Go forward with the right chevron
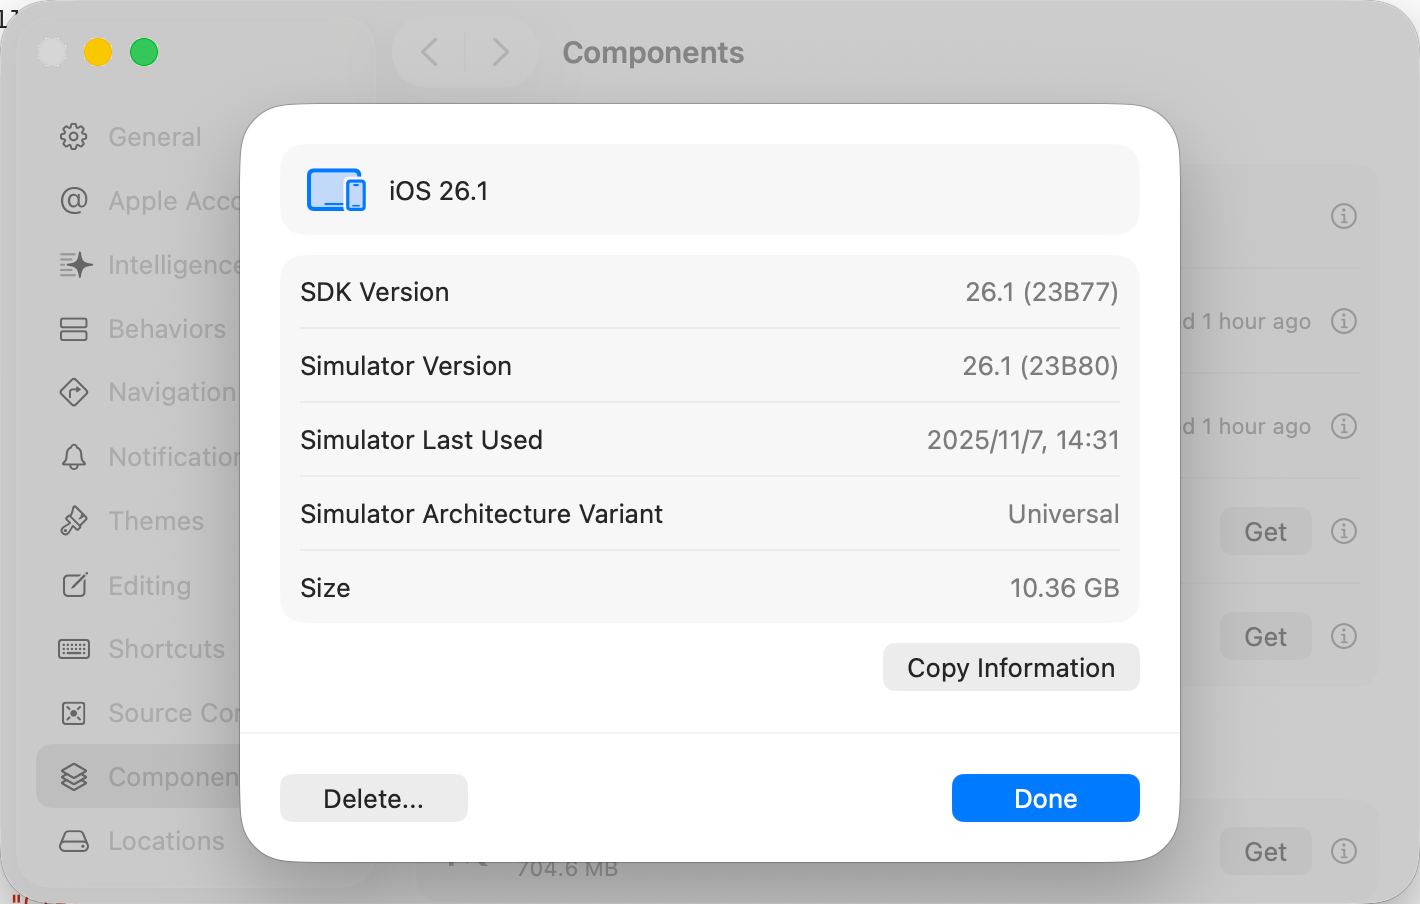The height and width of the screenshot is (904, 1420). [x=501, y=52]
